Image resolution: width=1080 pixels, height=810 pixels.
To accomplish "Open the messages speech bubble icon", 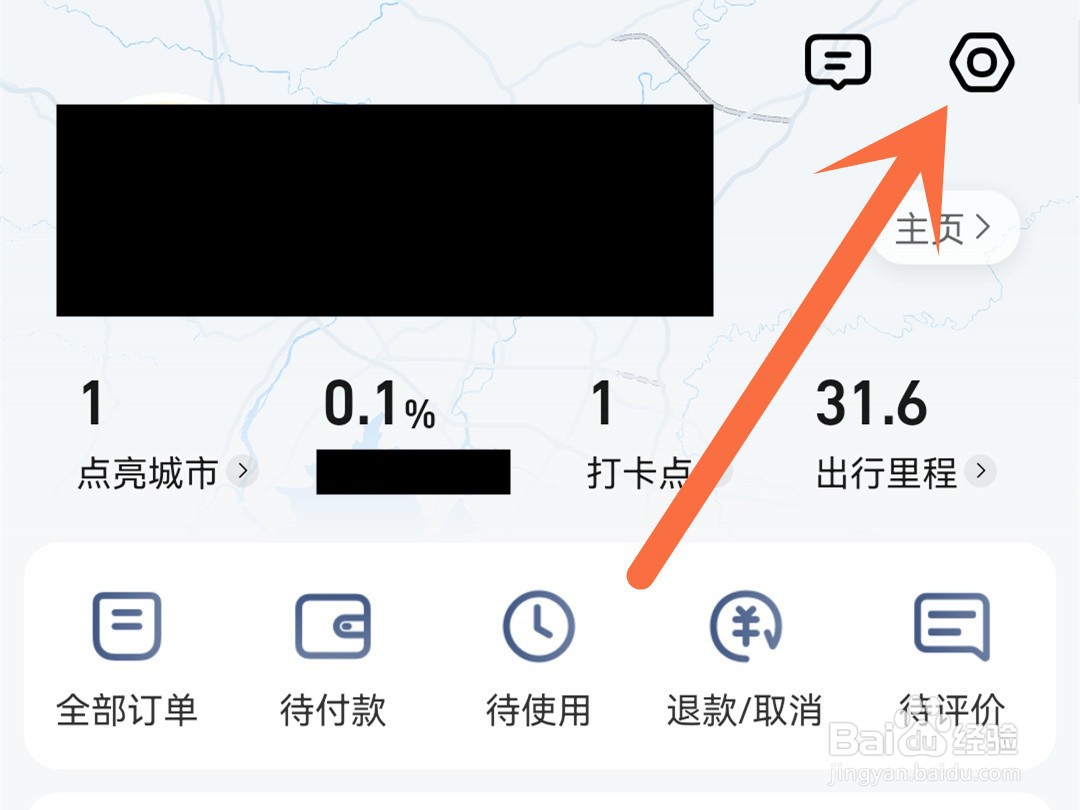I will (x=838, y=62).
